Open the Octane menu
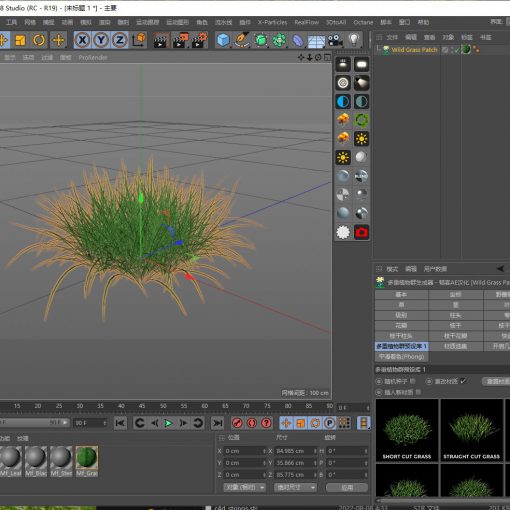The height and width of the screenshot is (510, 510). (x=363, y=22)
